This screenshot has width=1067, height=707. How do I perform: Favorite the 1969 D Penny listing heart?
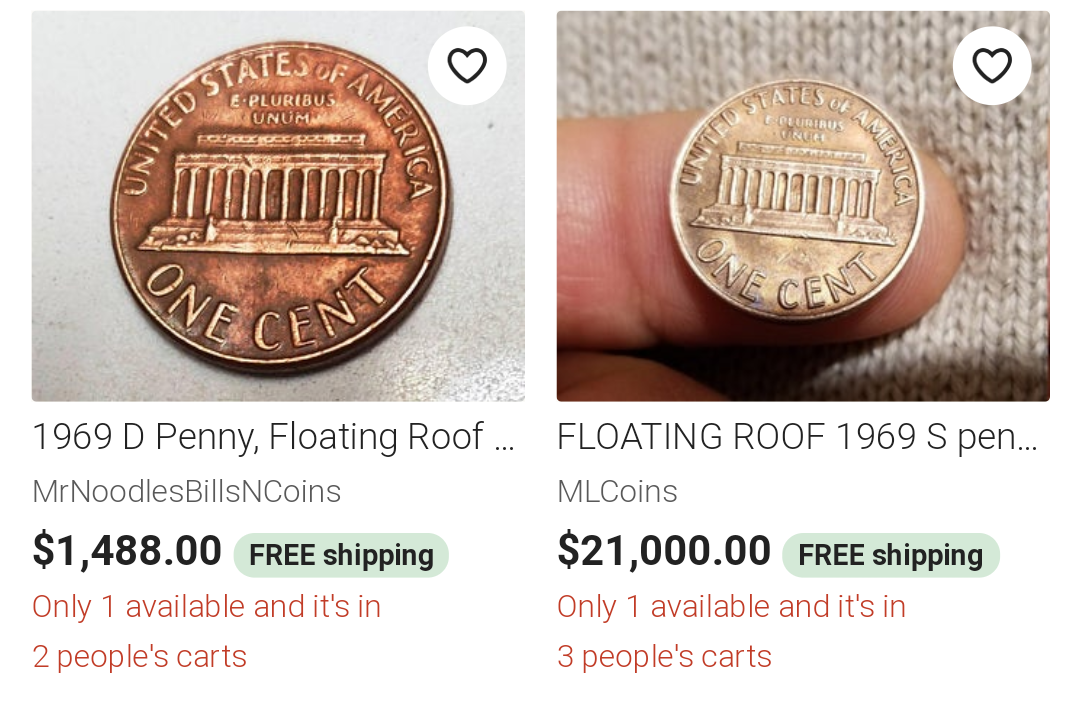[x=466, y=66]
